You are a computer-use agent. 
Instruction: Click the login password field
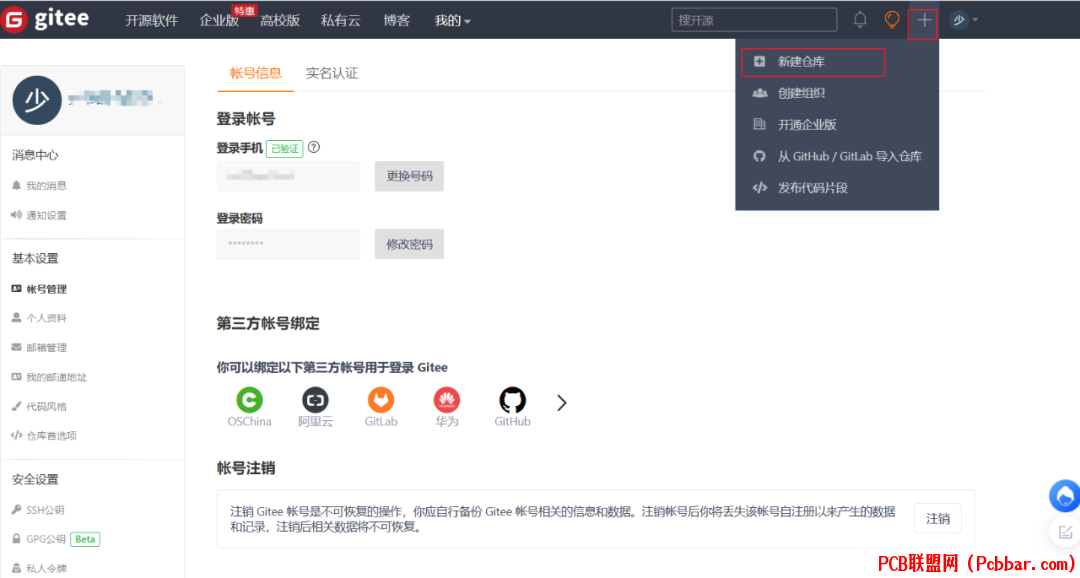[289, 244]
